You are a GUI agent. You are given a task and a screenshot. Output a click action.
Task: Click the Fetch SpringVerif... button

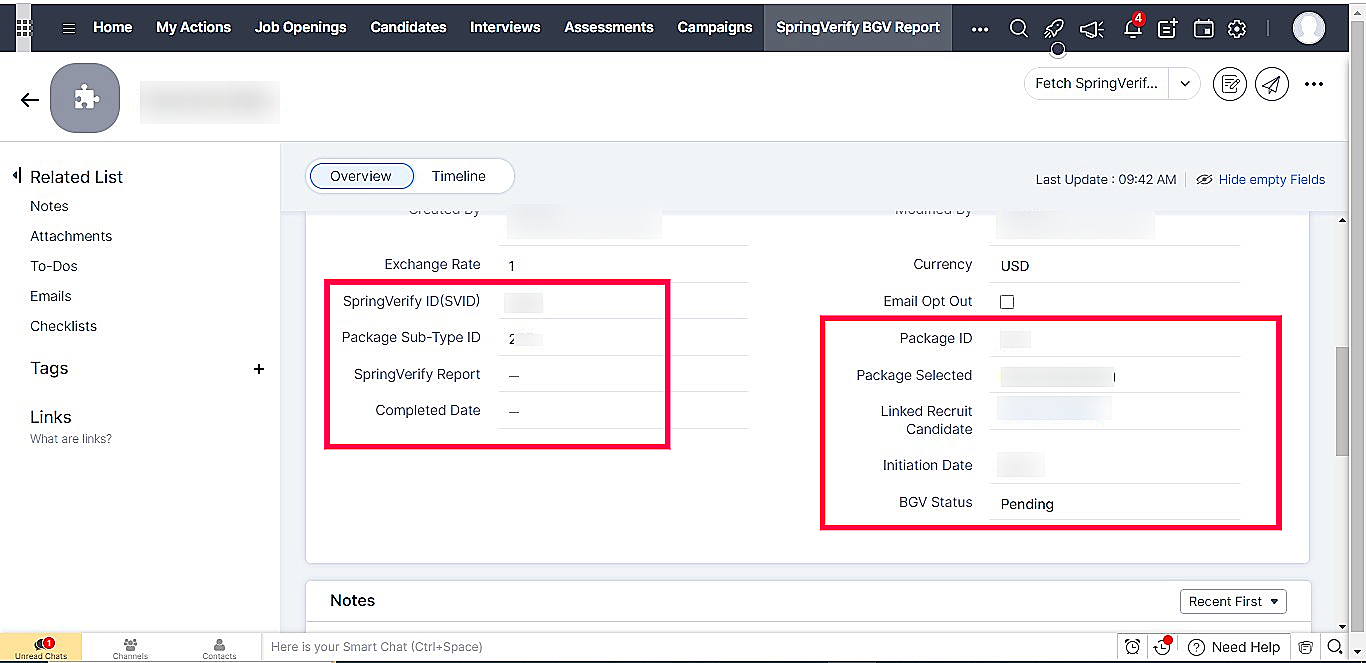point(1096,84)
